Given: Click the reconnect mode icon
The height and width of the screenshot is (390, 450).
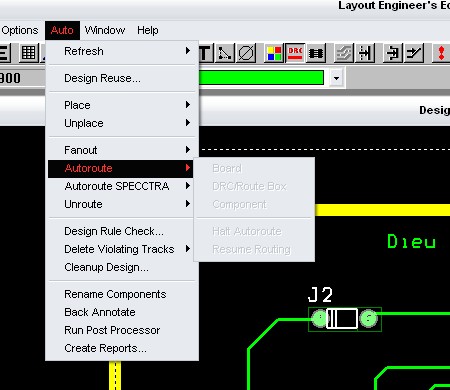Looking at the screenshot, I should (316, 53).
